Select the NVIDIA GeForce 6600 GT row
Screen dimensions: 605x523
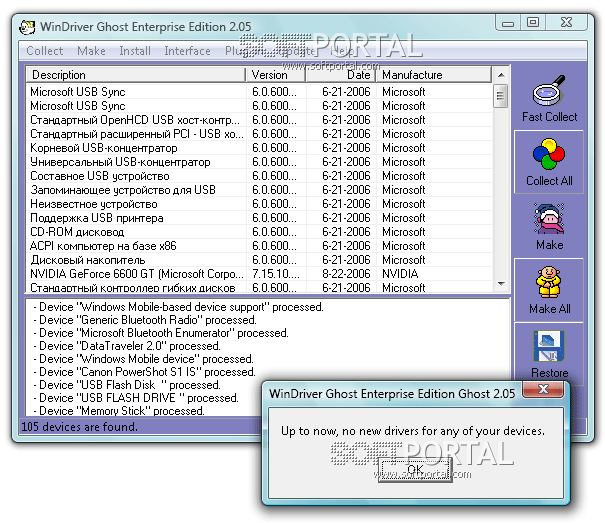coord(259,274)
